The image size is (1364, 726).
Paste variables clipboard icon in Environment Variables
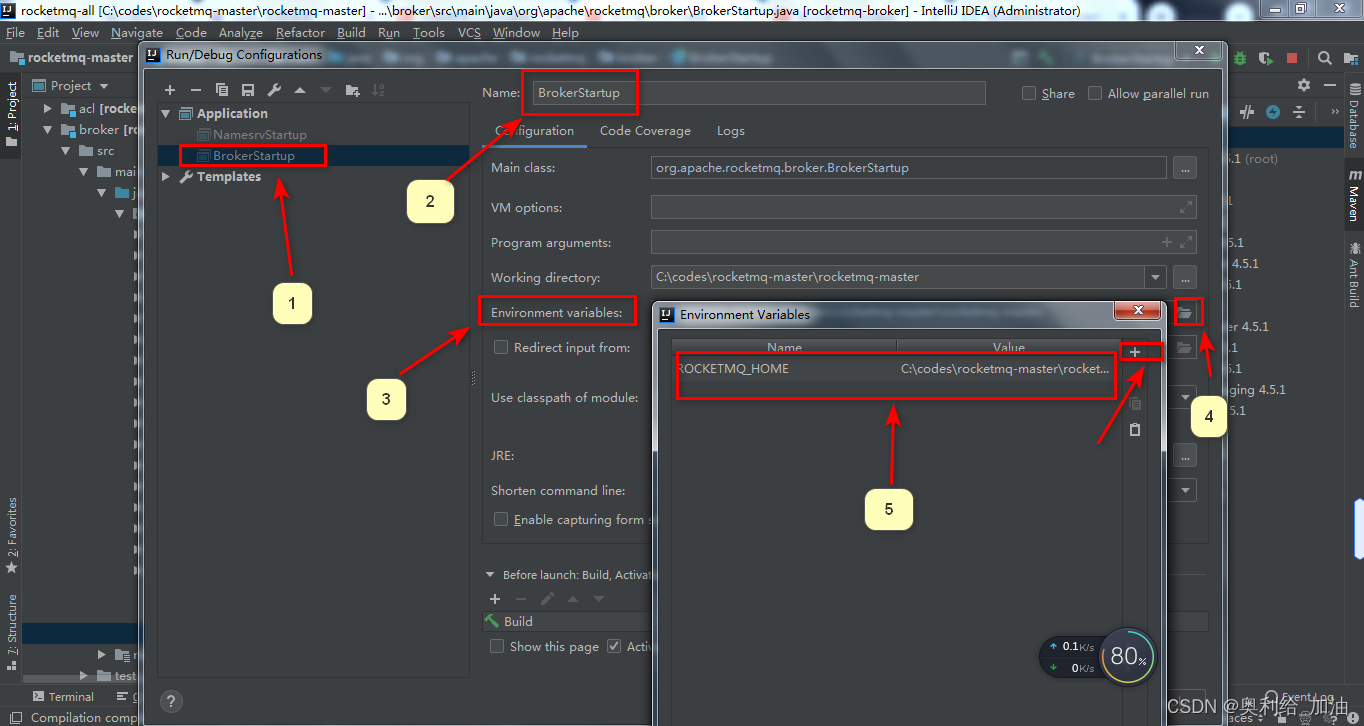[x=1135, y=429]
